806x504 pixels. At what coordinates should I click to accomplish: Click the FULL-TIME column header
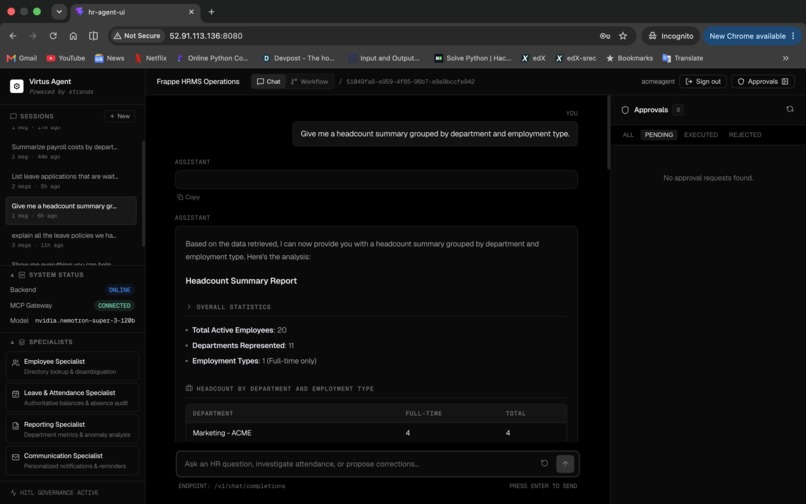[424, 413]
